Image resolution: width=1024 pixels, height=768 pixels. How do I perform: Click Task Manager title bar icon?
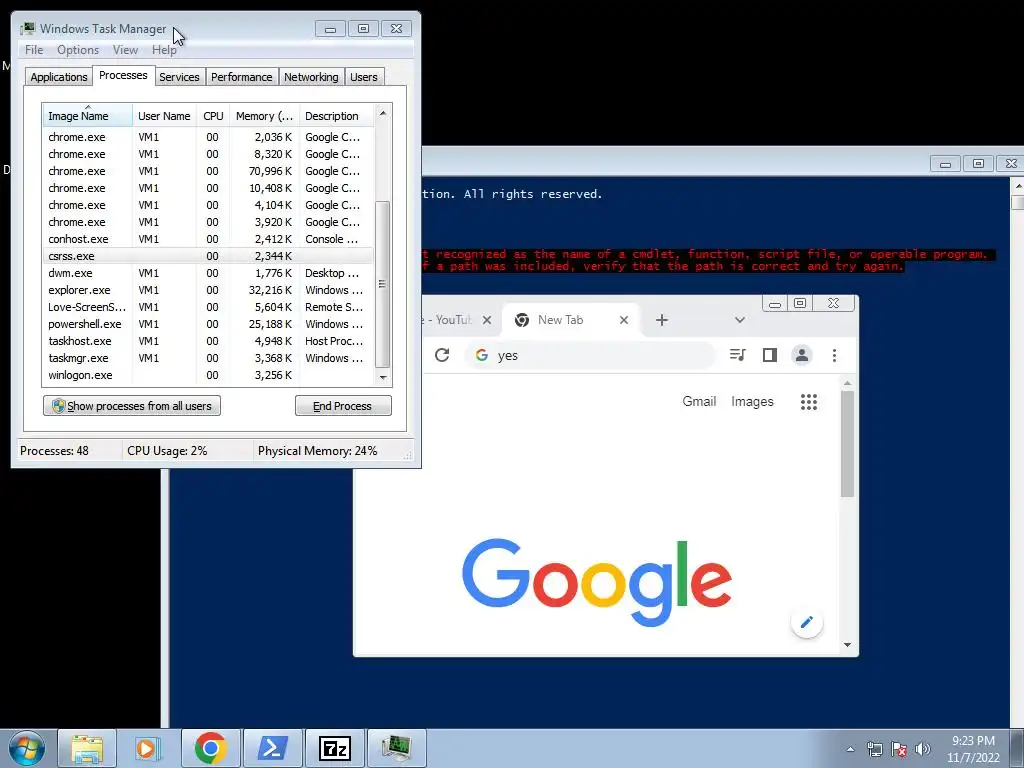coord(27,29)
